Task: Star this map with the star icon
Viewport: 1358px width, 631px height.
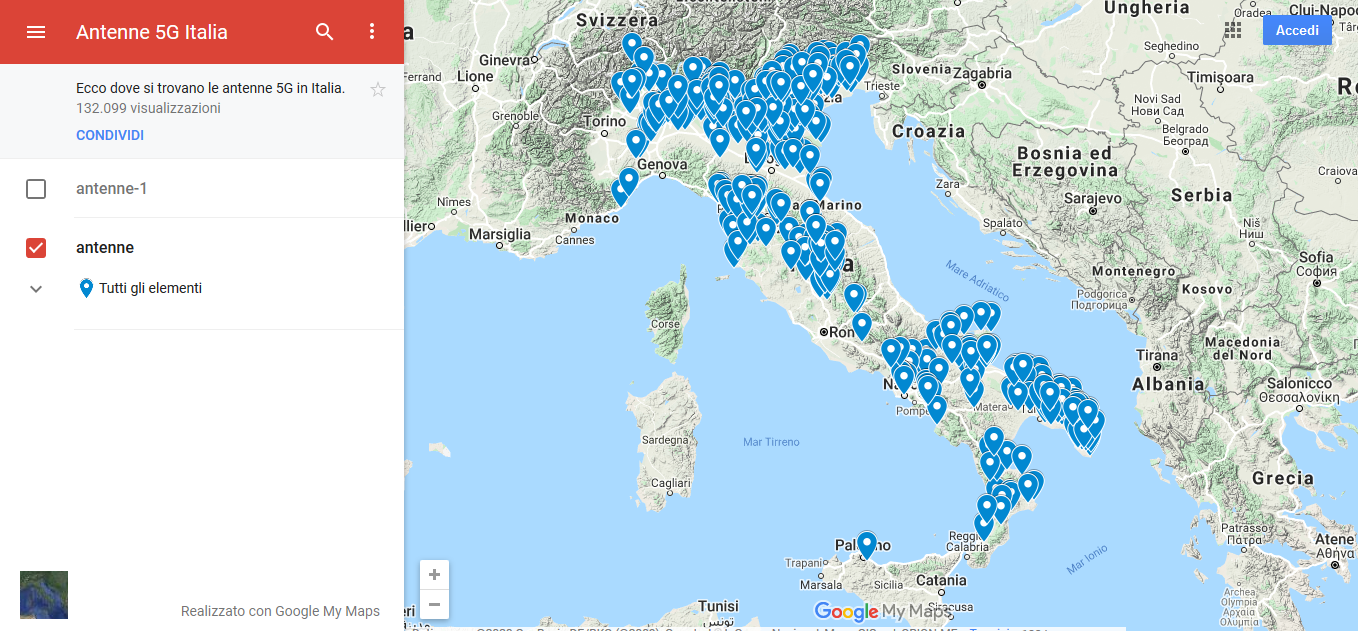Action: [378, 90]
